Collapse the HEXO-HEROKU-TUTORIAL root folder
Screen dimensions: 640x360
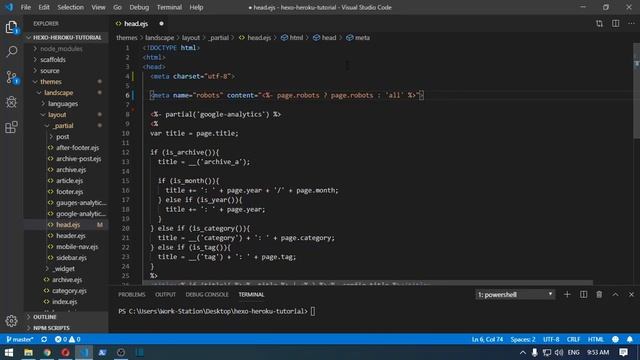(65, 38)
